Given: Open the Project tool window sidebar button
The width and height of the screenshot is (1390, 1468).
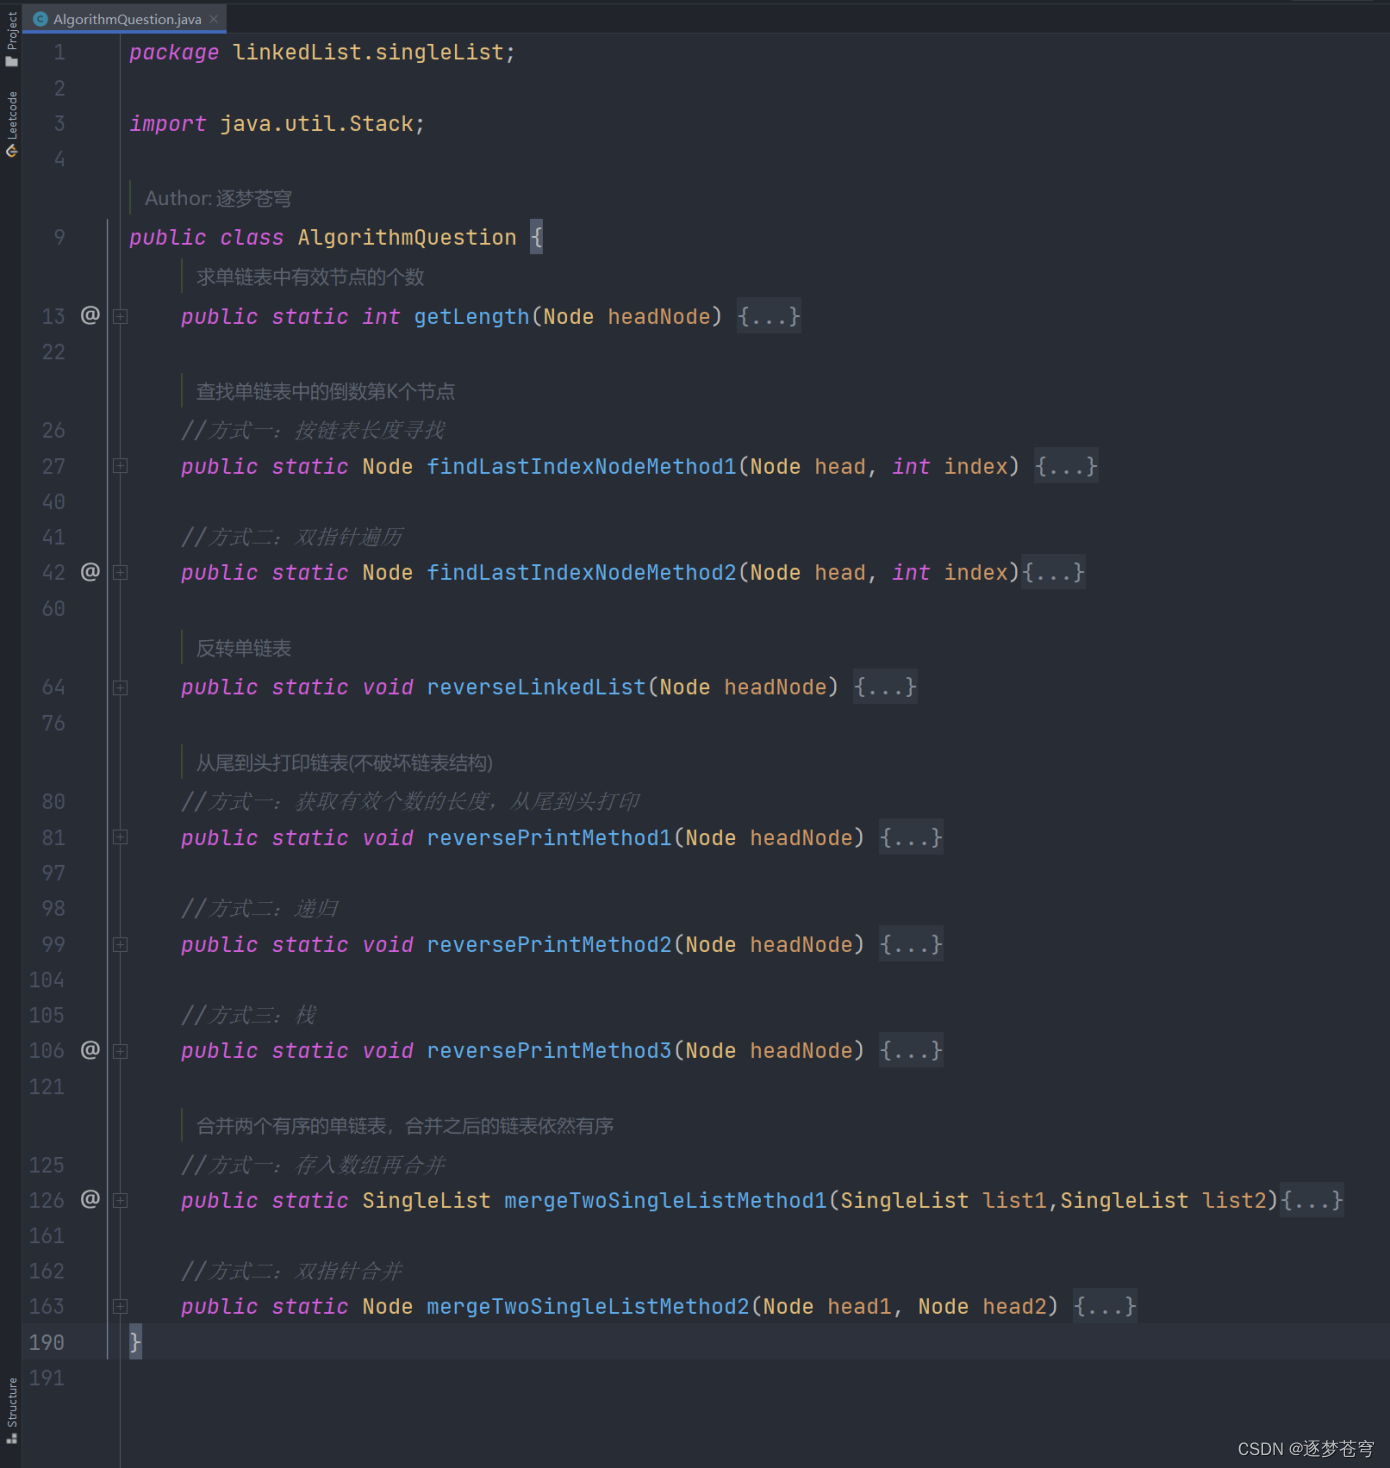Looking at the screenshot, I should tap(11, 40).
